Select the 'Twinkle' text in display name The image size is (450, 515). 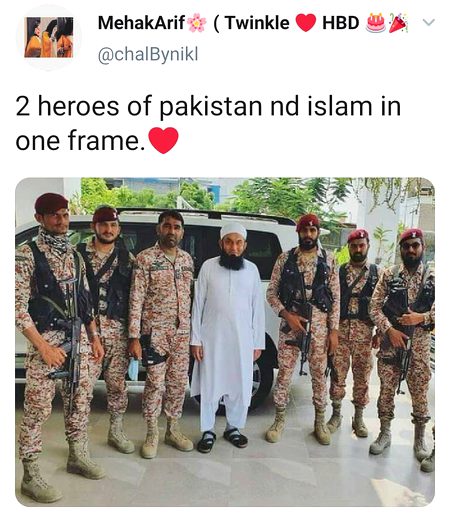tap(257, 23)
